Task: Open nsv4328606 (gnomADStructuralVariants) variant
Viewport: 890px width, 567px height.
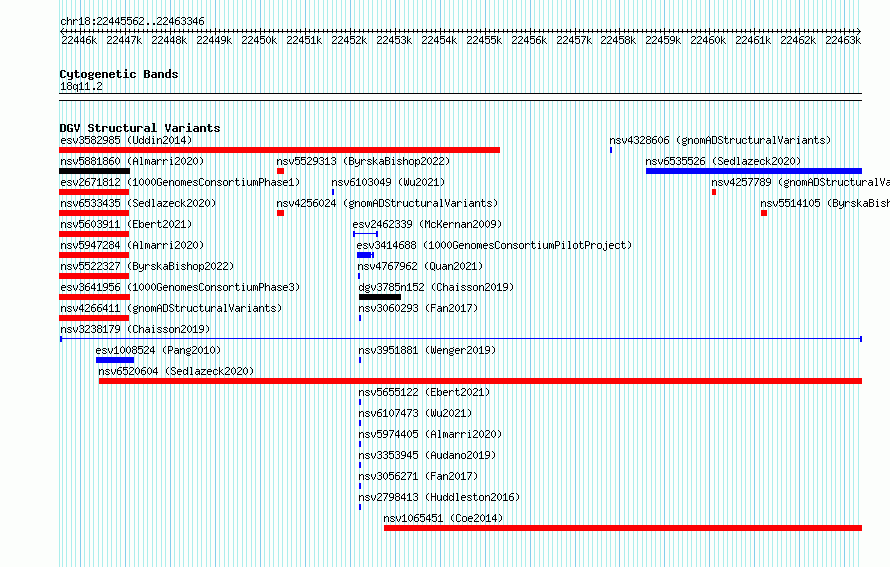Action: (x=720, y=140)
